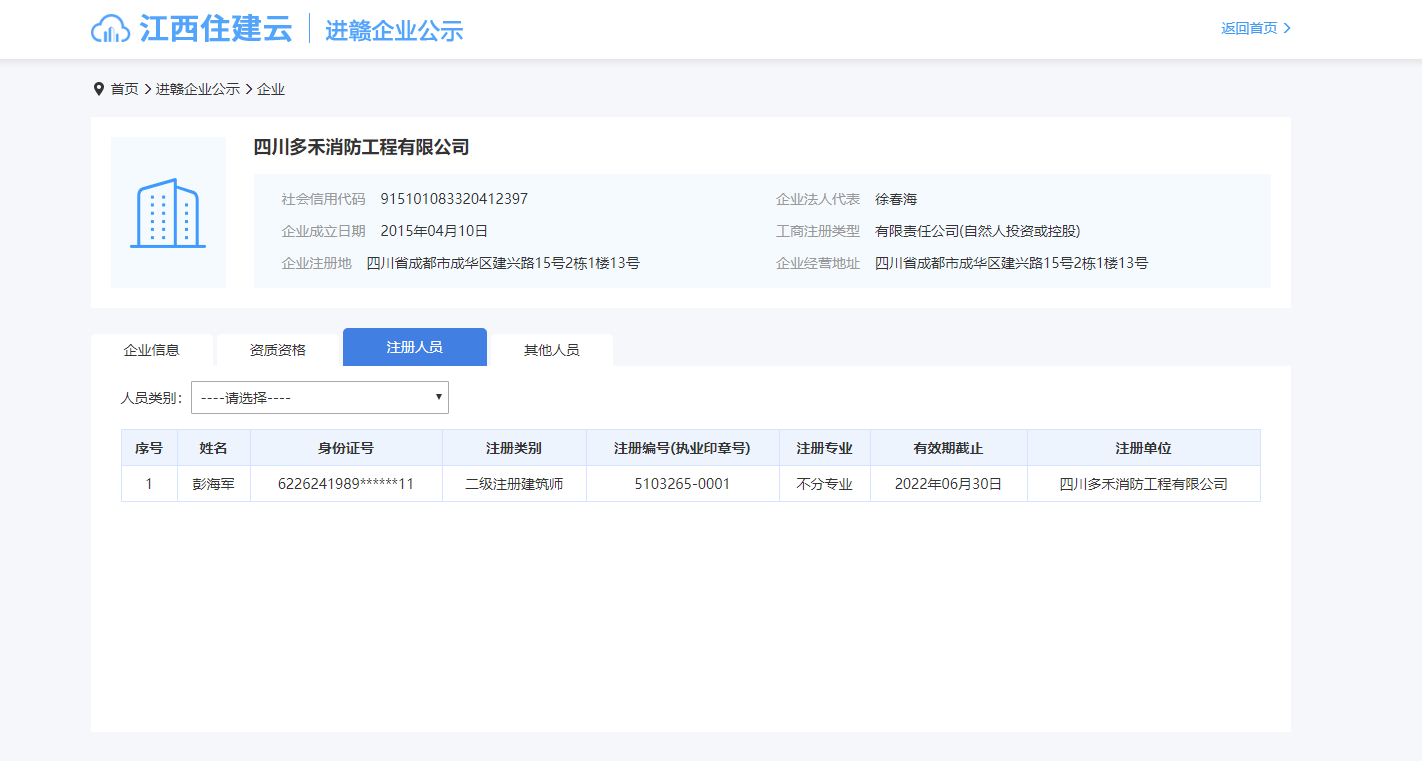Switch to the 企业信息 tab

click(x=151, y=350)
